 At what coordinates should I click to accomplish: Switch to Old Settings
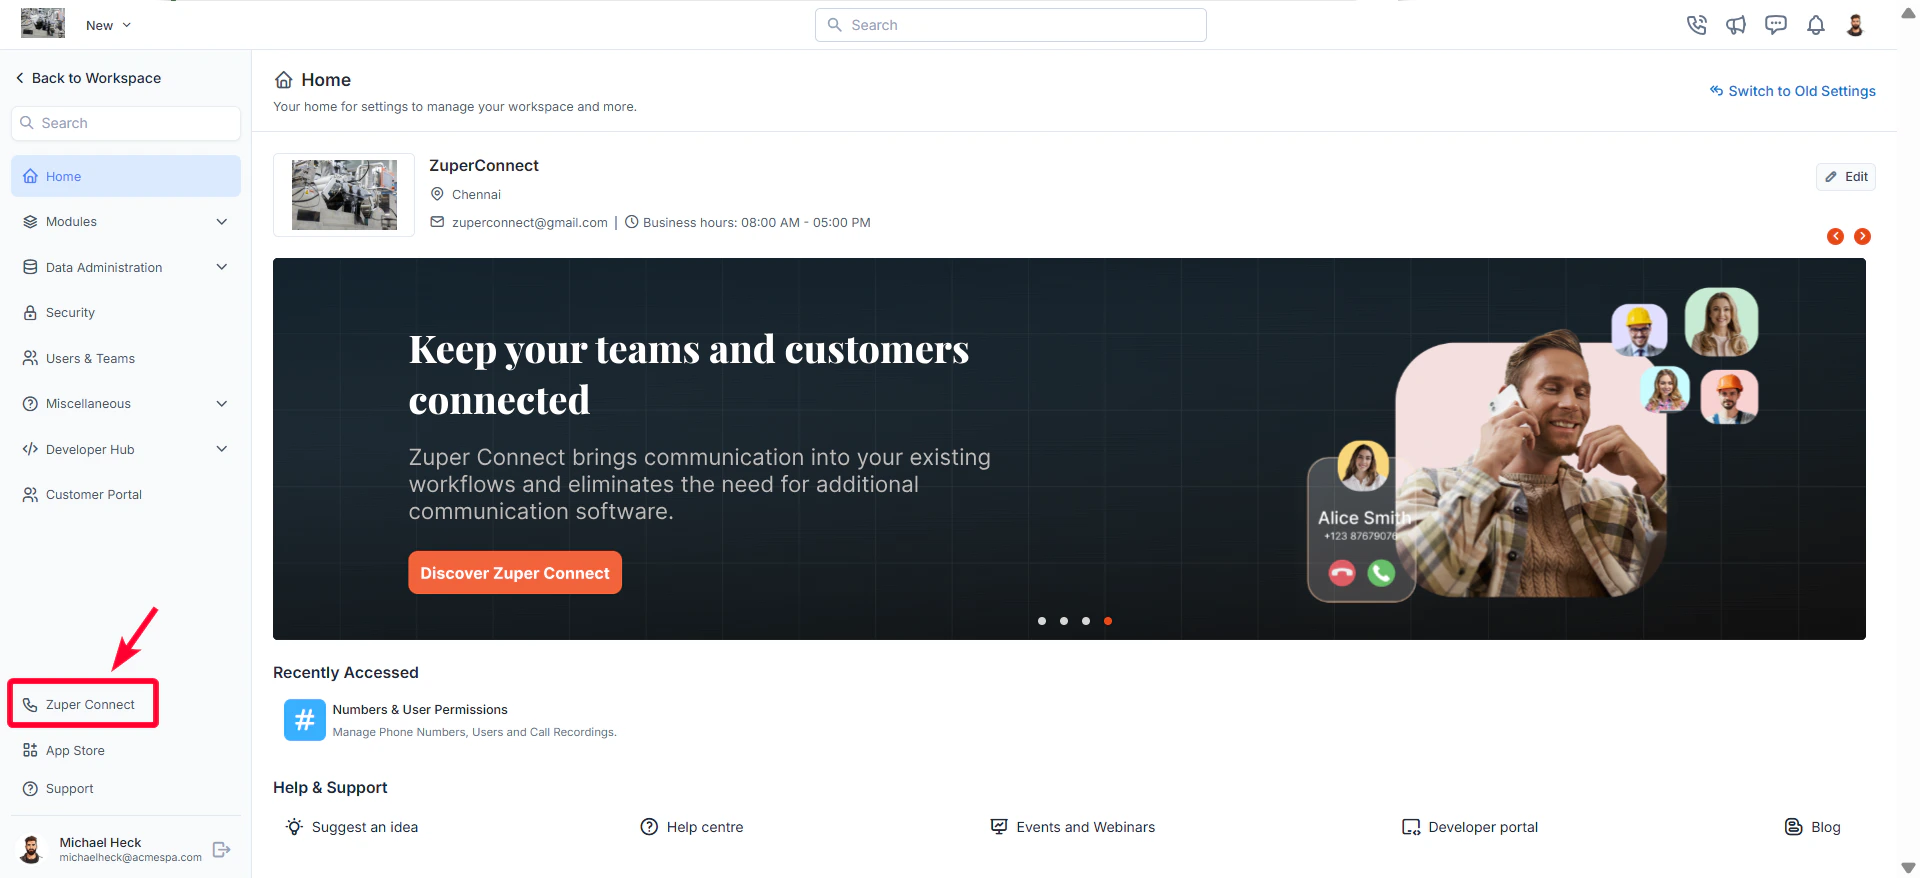point(1793,91)
